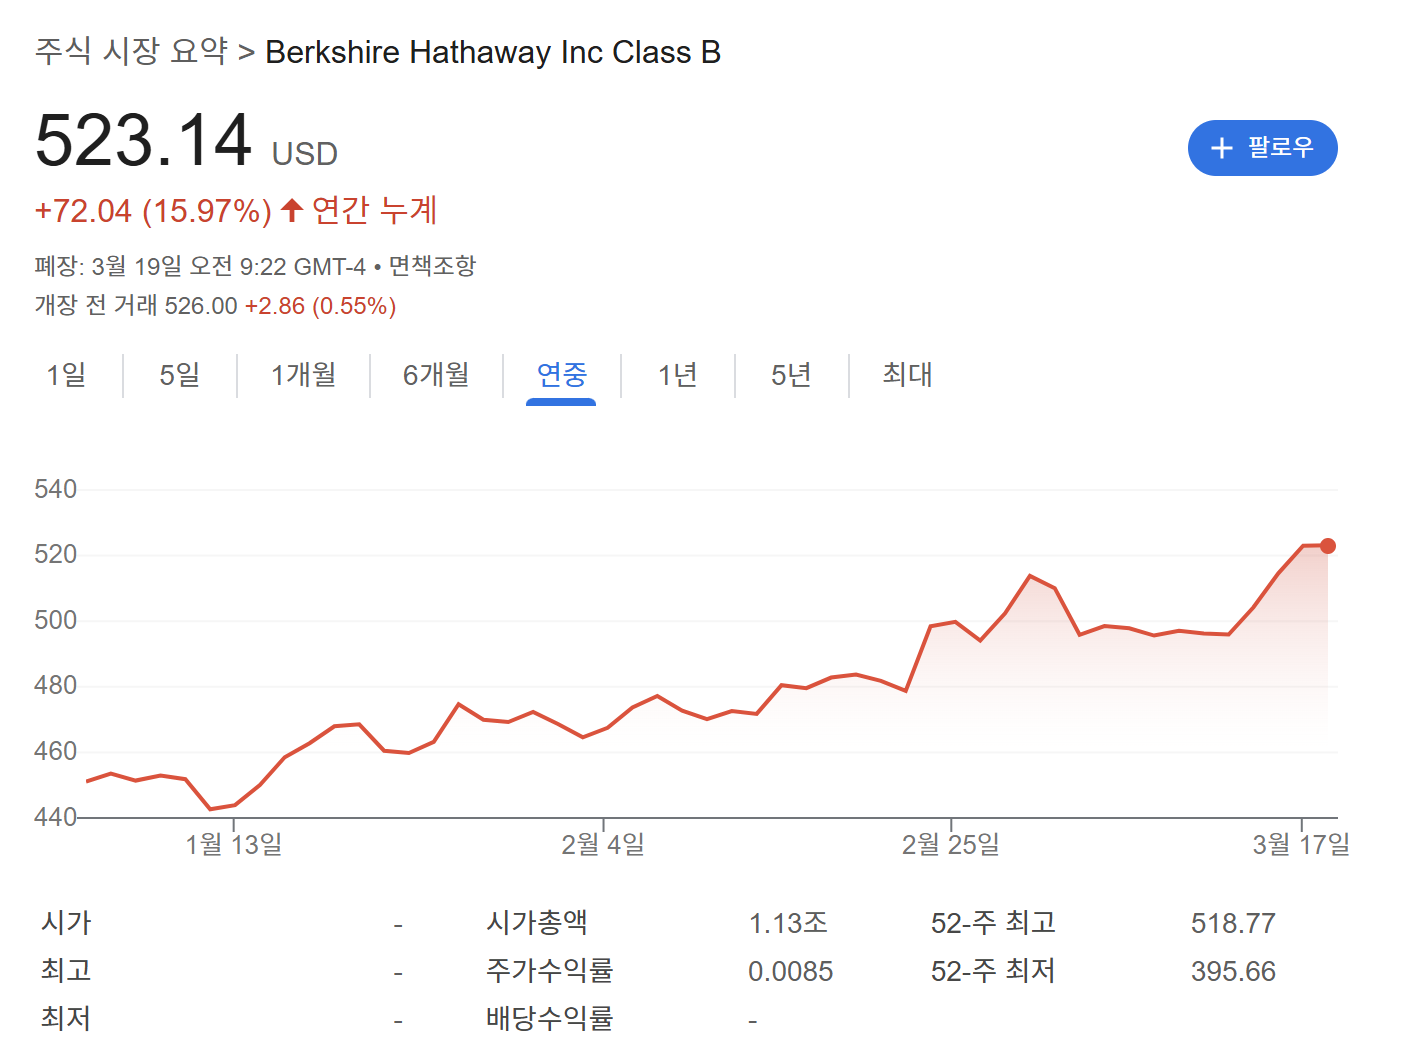Click the red endpoint dot on chart
This screenshot has height=1050, width=1425.
pyautogui.click(x=1328, y=546)
